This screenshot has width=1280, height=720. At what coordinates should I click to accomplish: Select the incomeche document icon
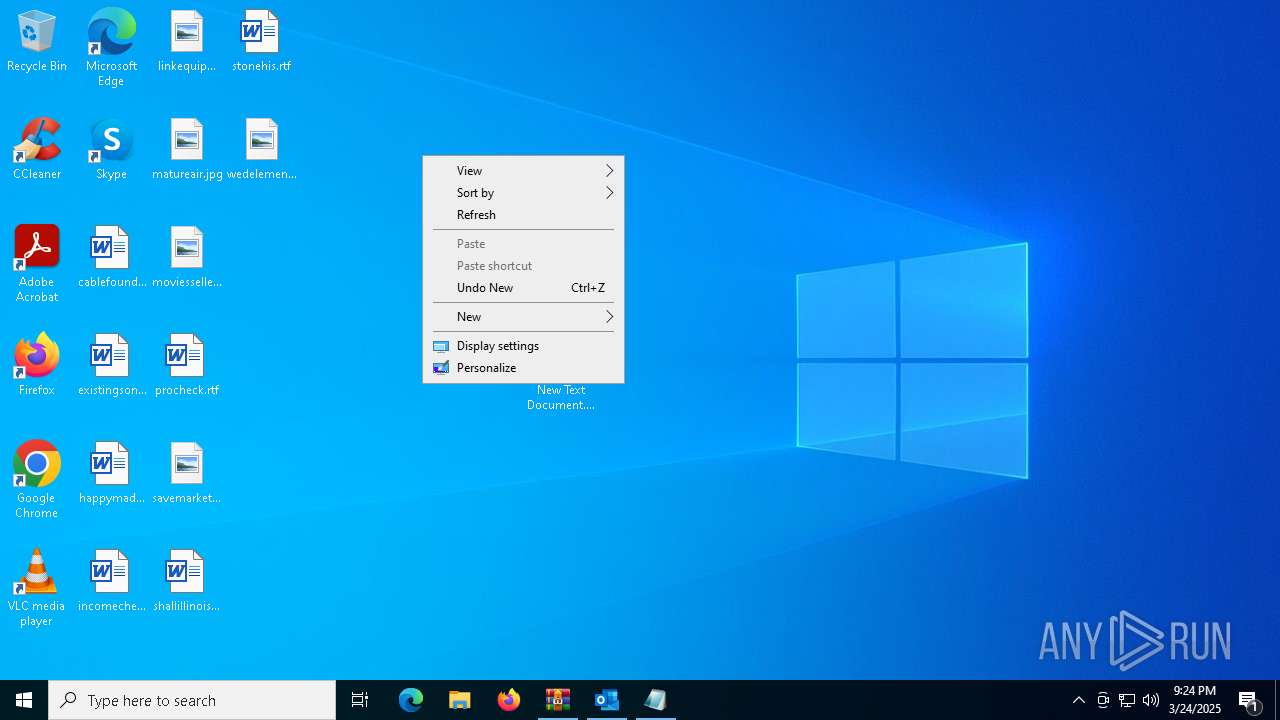point(111,582)
